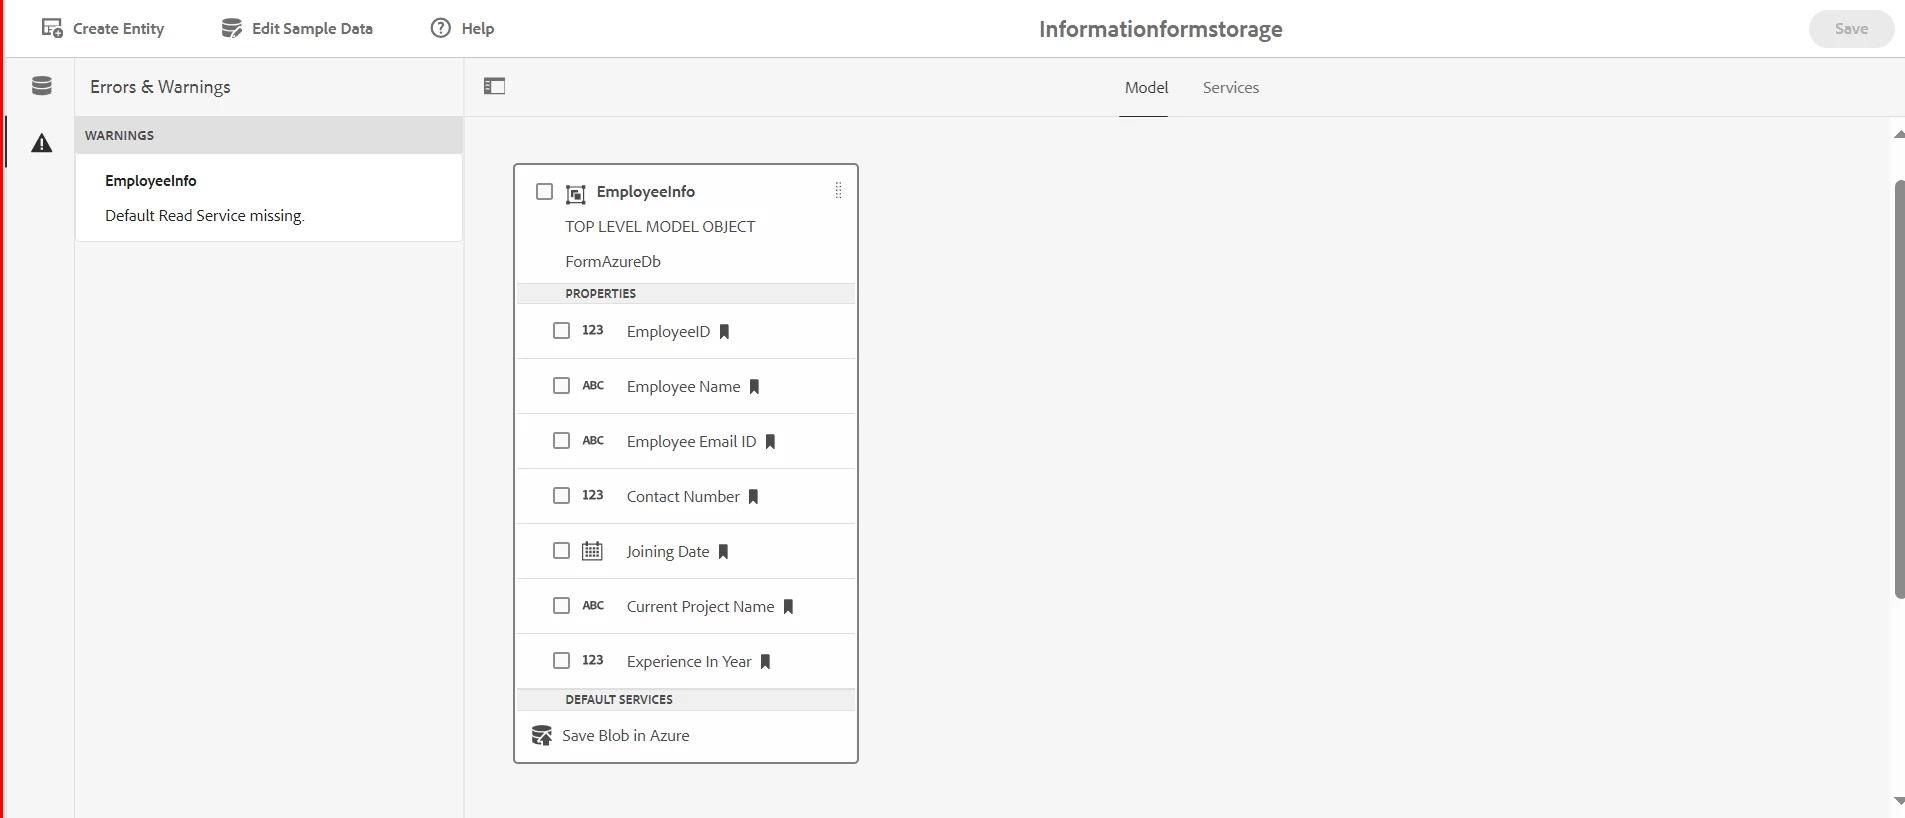Viewport: 1905px width, 818px height.
Task: Click the 123 type icon for EmployeeID
Action: point(593,330)
